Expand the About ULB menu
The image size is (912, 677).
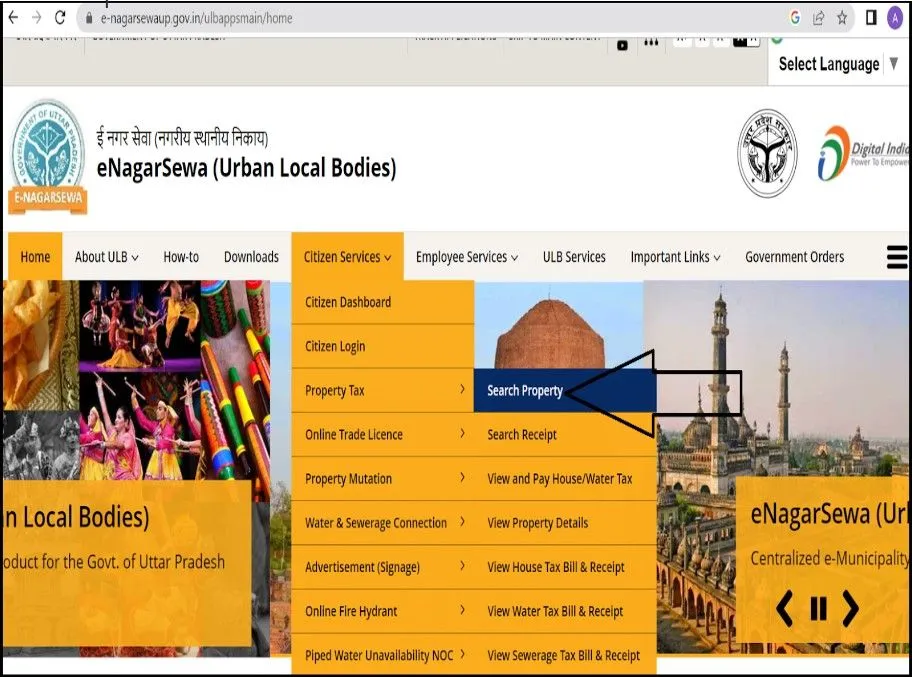106,257
